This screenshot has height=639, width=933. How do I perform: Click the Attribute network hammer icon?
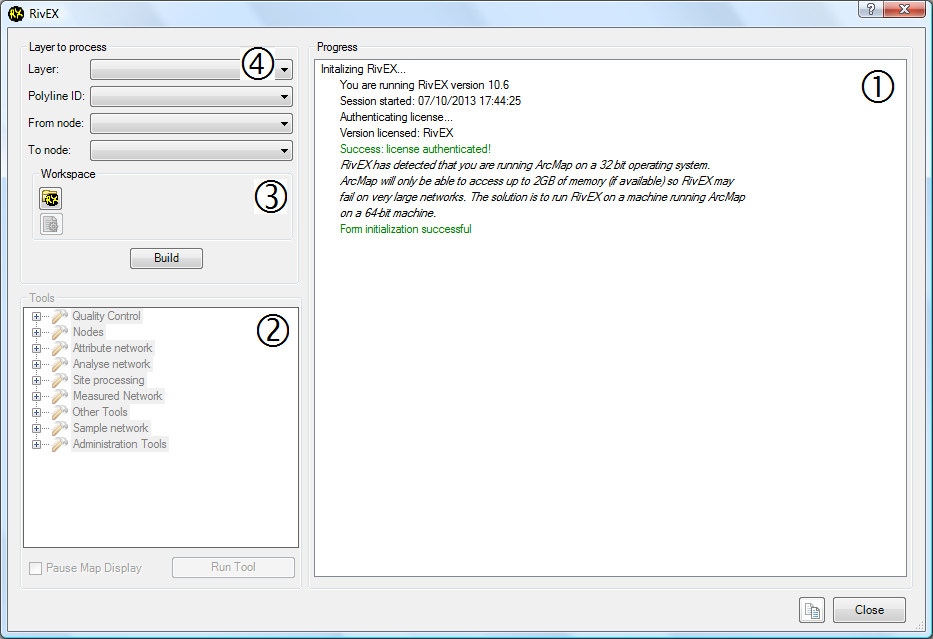tap(60, 348)
